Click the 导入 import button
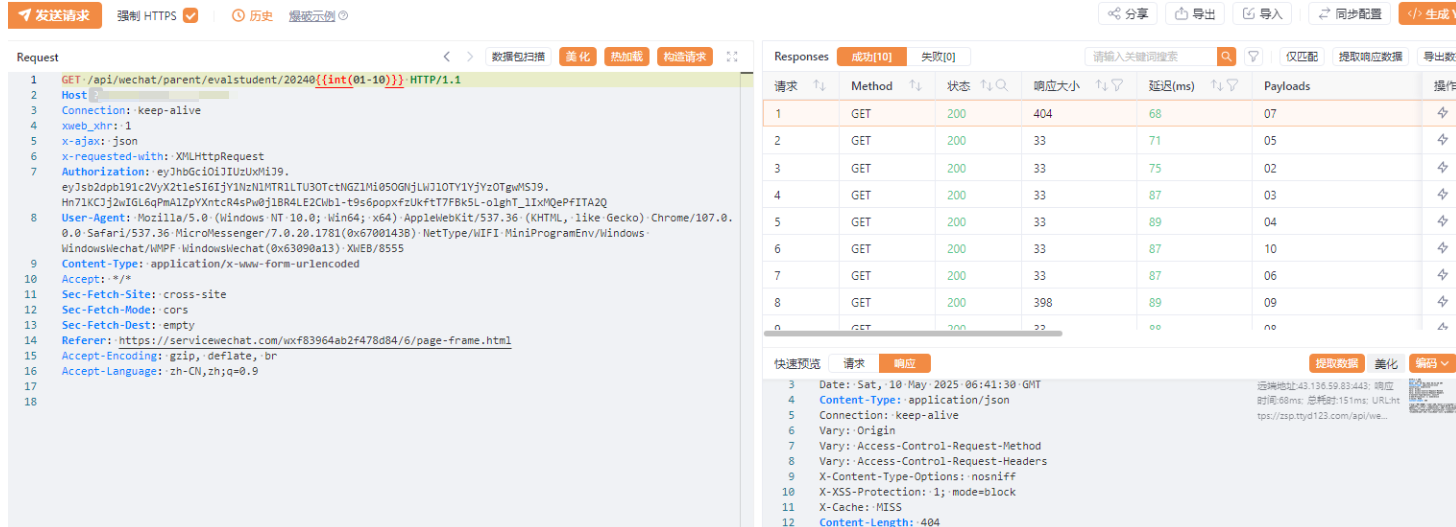This screenshot has width=1456, height=527. click(x=1262, y=14)
